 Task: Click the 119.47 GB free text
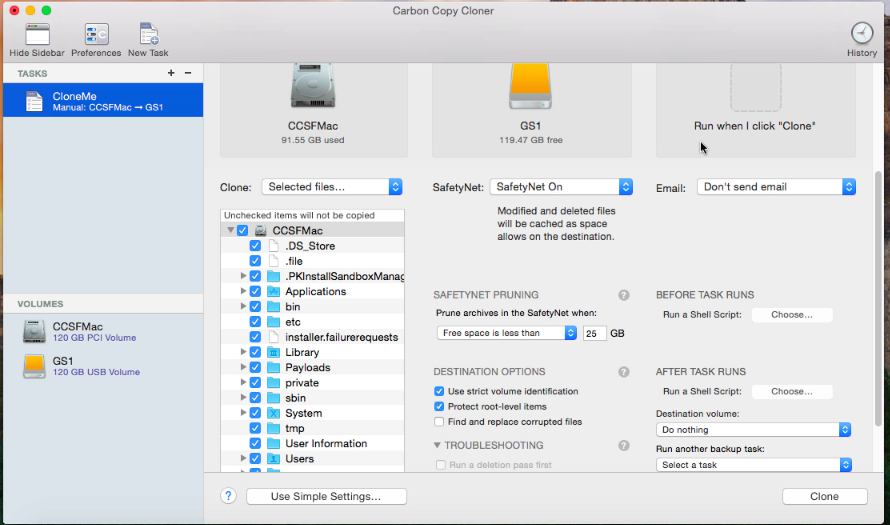[x=531, y=140]
